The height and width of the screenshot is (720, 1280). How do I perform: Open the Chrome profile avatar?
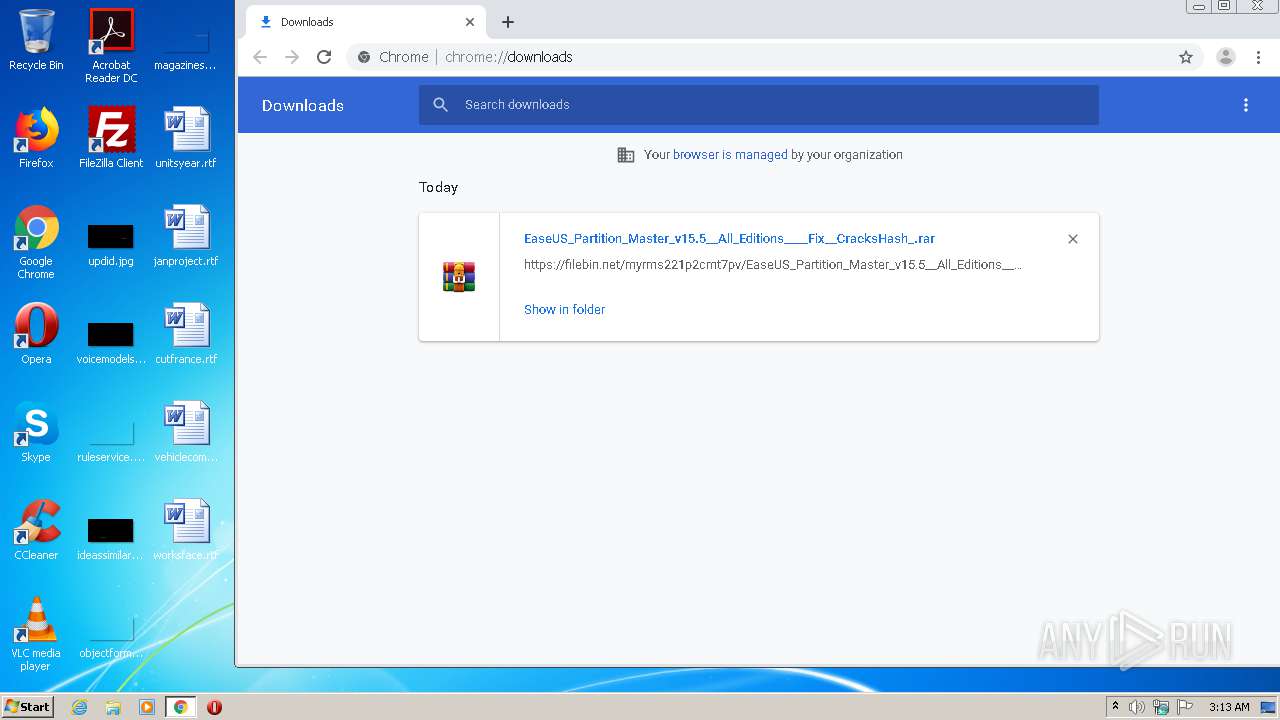click(1226, 57)
